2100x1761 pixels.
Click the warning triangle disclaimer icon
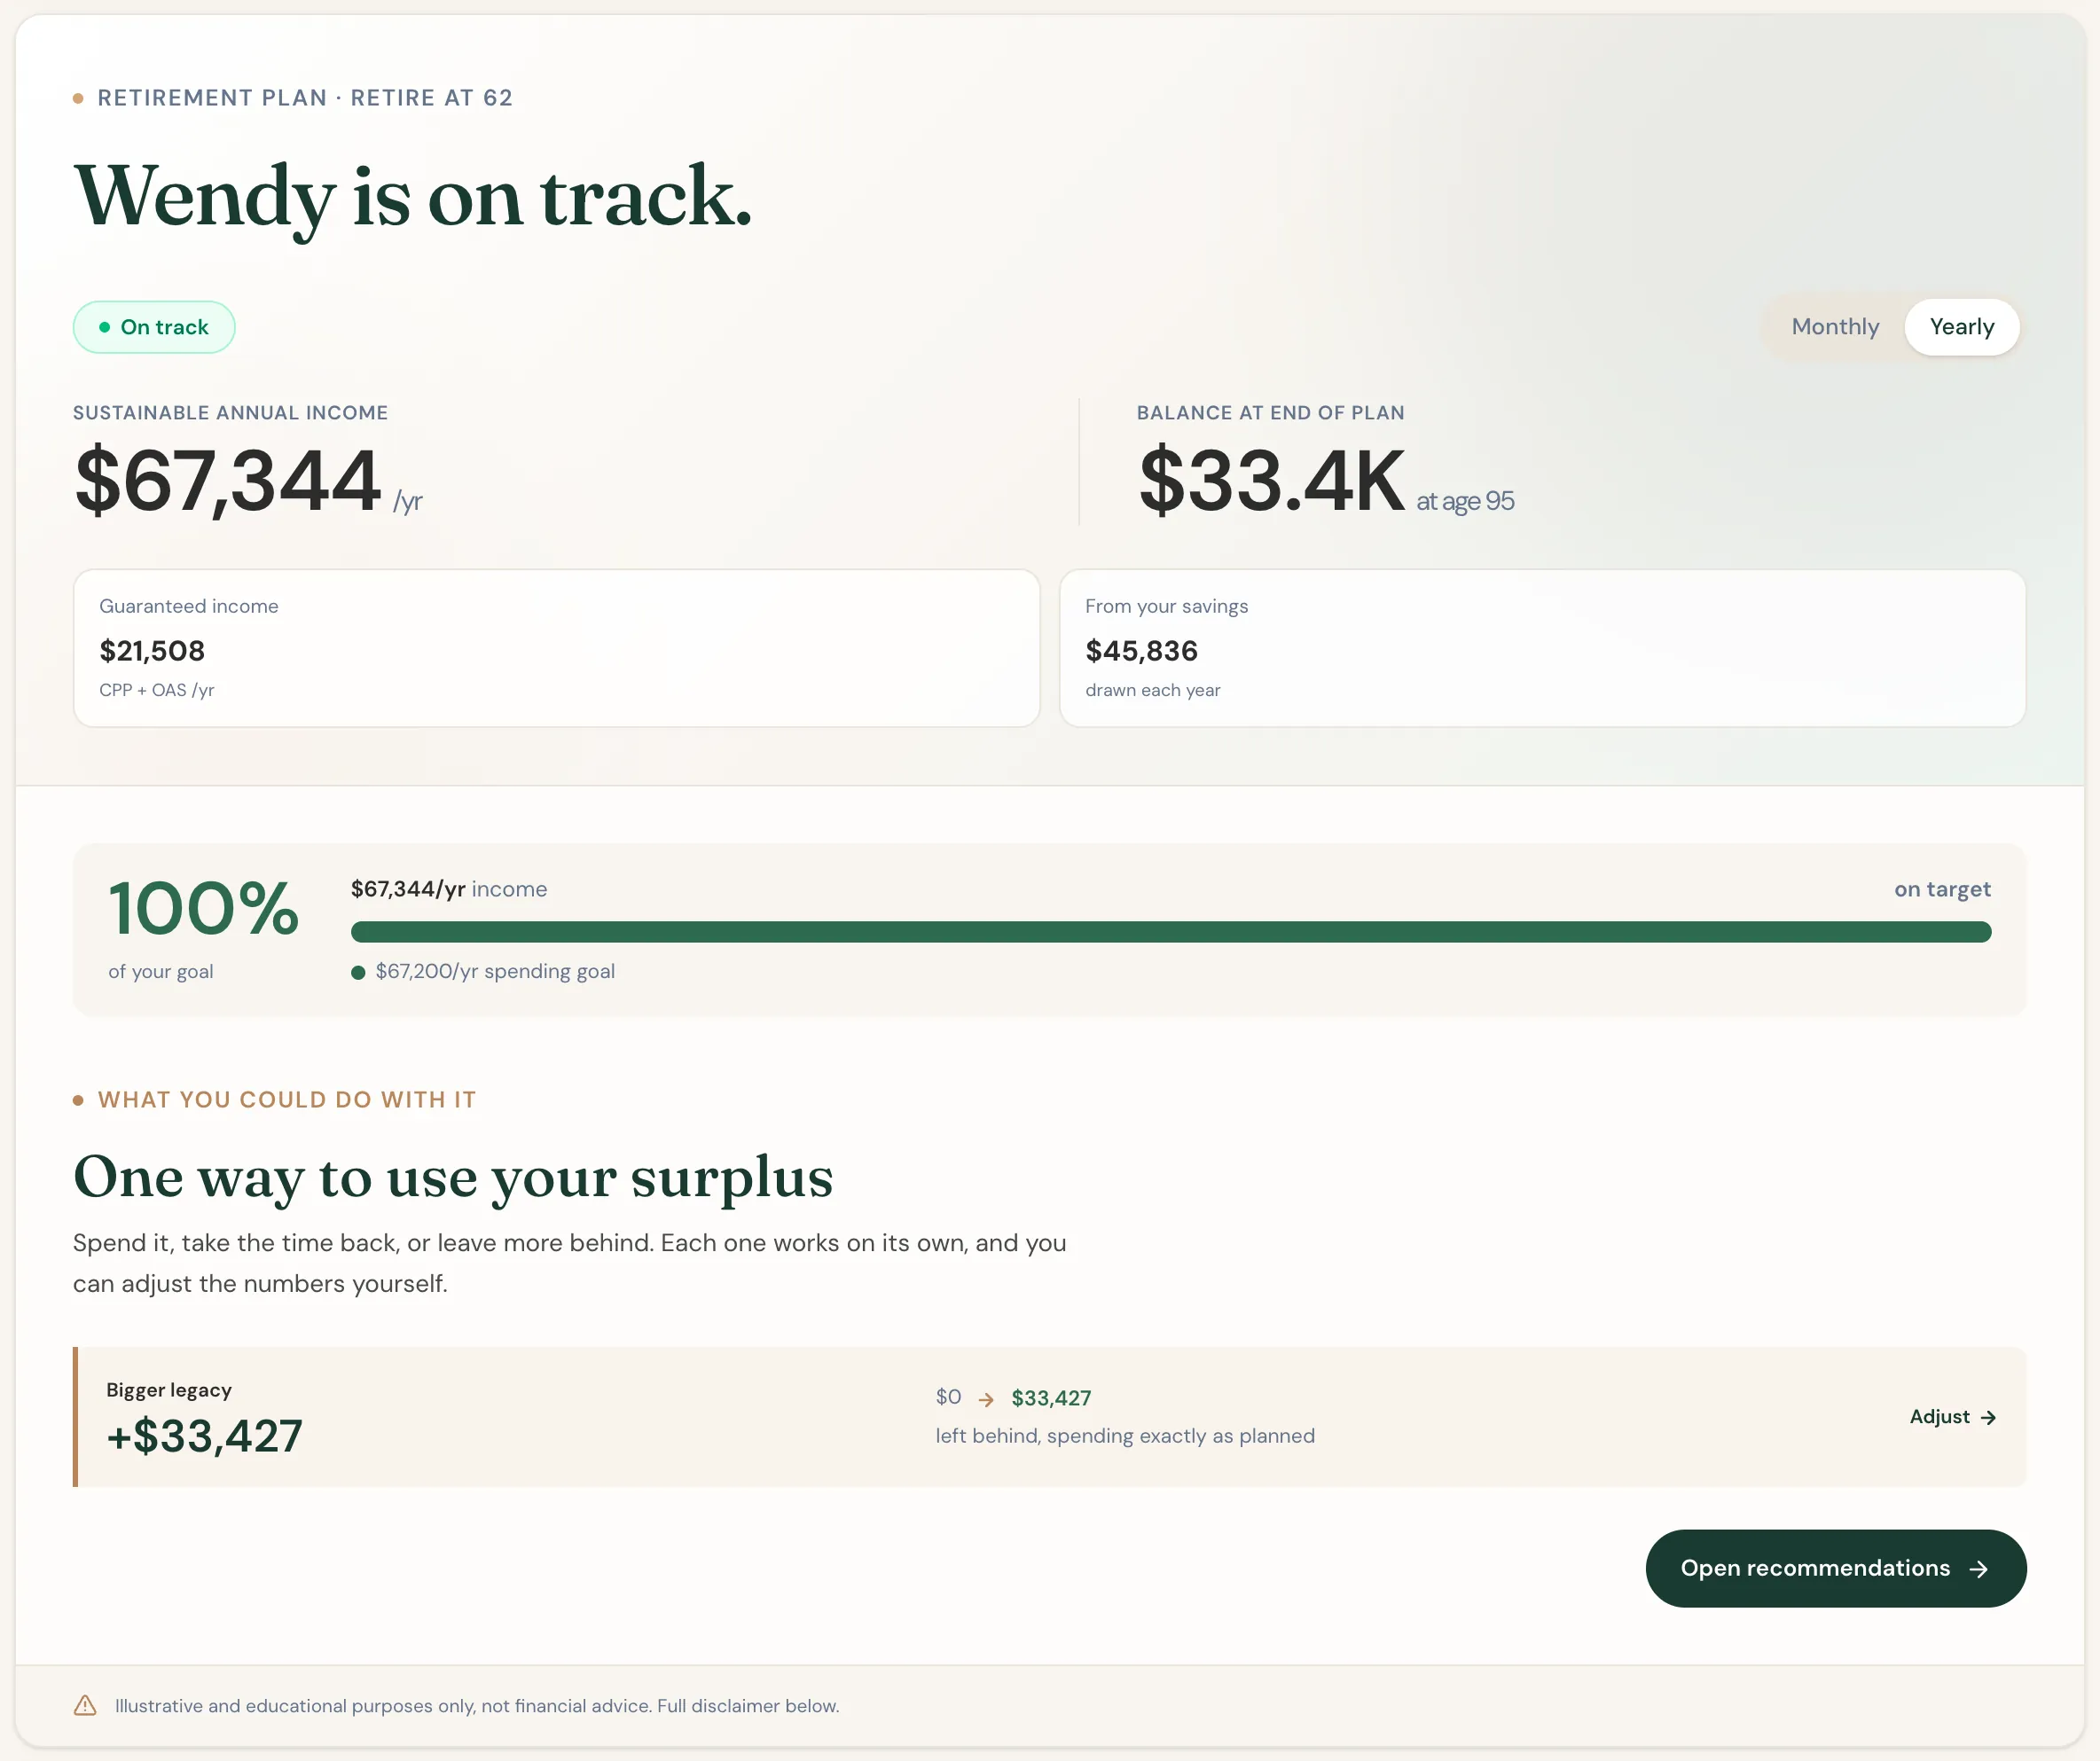(x=85, y=1705)
